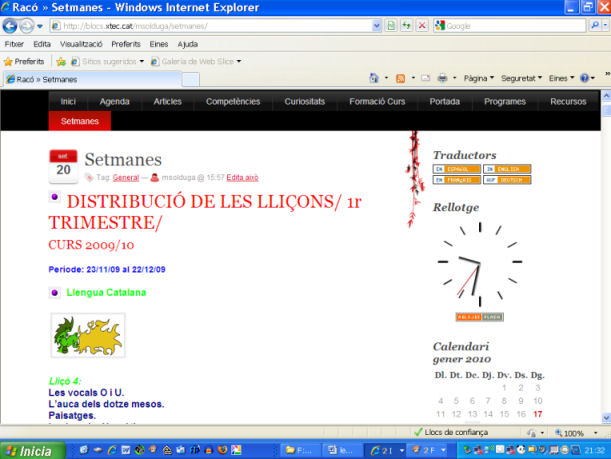The height and width of the screenshot is (459, 611).
Task: Click the RSS feeds icon
Action: tap(401, 78)
